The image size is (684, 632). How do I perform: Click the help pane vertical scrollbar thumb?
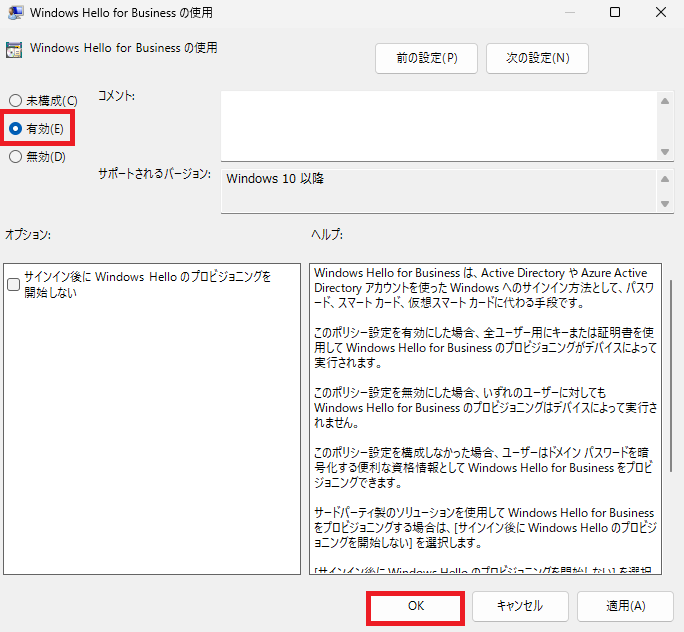[670, 376]
